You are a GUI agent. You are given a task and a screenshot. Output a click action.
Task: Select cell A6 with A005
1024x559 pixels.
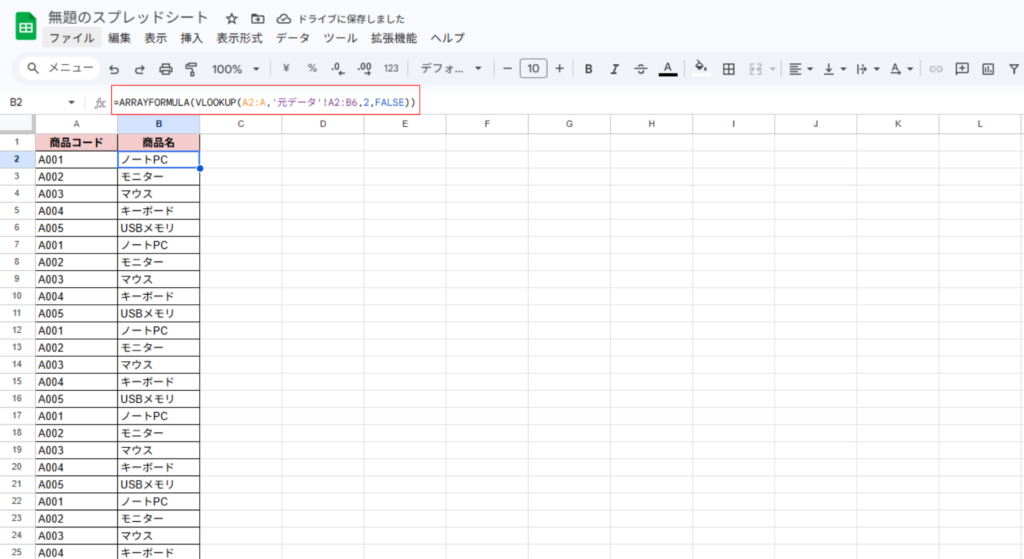(x=76, y=228)
